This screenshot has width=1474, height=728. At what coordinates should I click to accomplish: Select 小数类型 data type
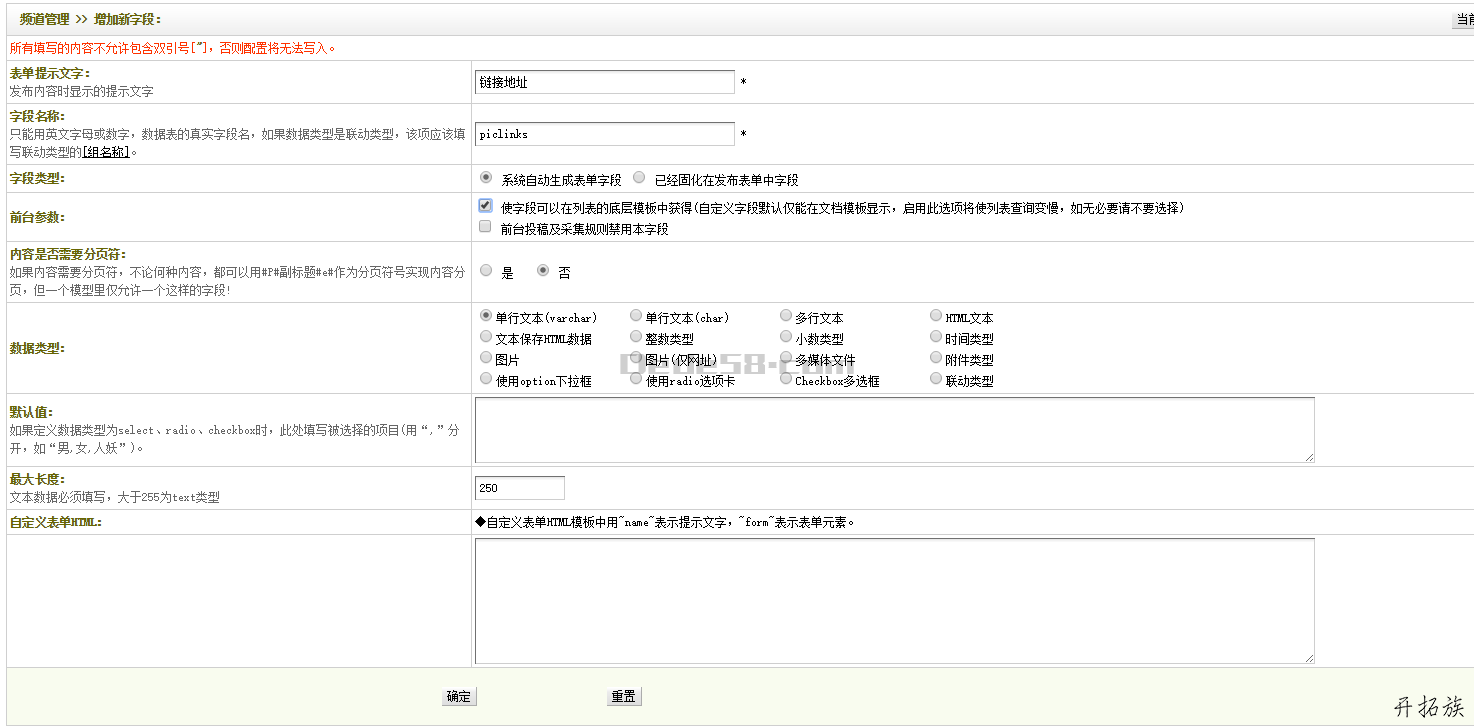click(x=786, y=337)
